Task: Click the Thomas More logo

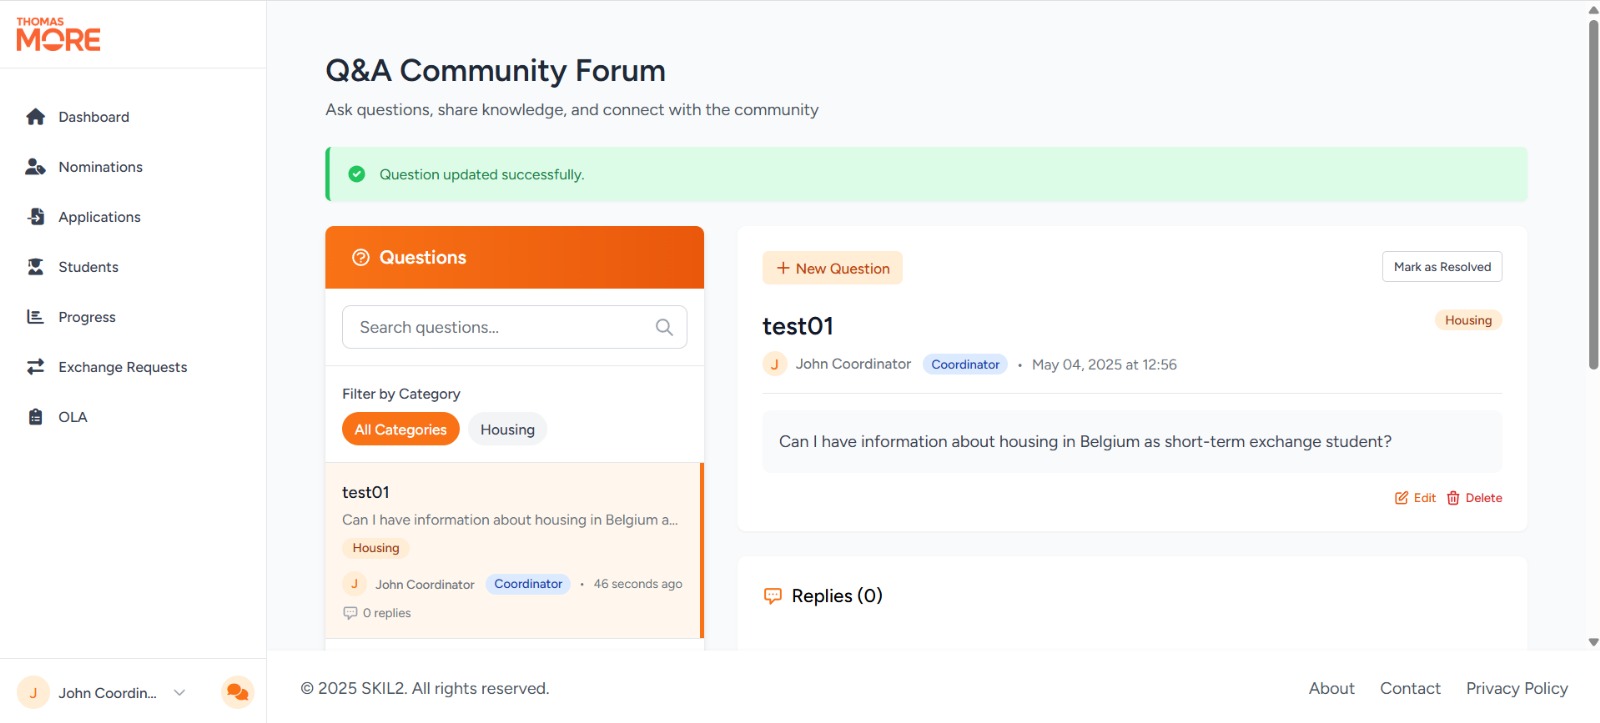Action: click(x=58, y=34)
